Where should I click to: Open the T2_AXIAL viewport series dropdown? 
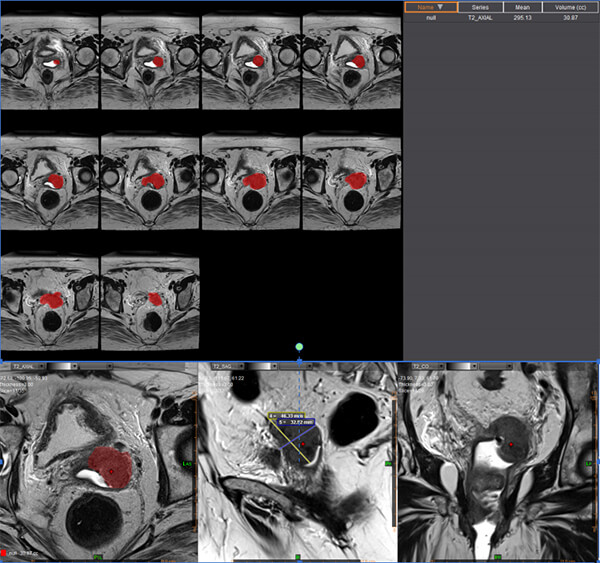(x=30, y=367)
